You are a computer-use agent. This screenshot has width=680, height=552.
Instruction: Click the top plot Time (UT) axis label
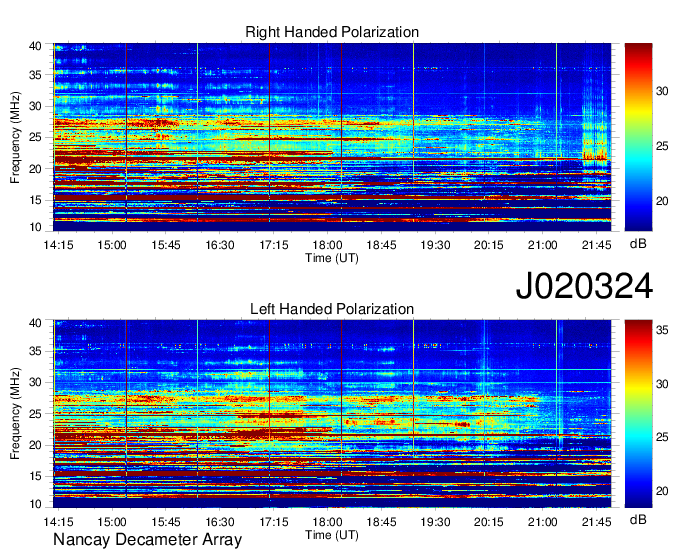(x=332, y=258)
